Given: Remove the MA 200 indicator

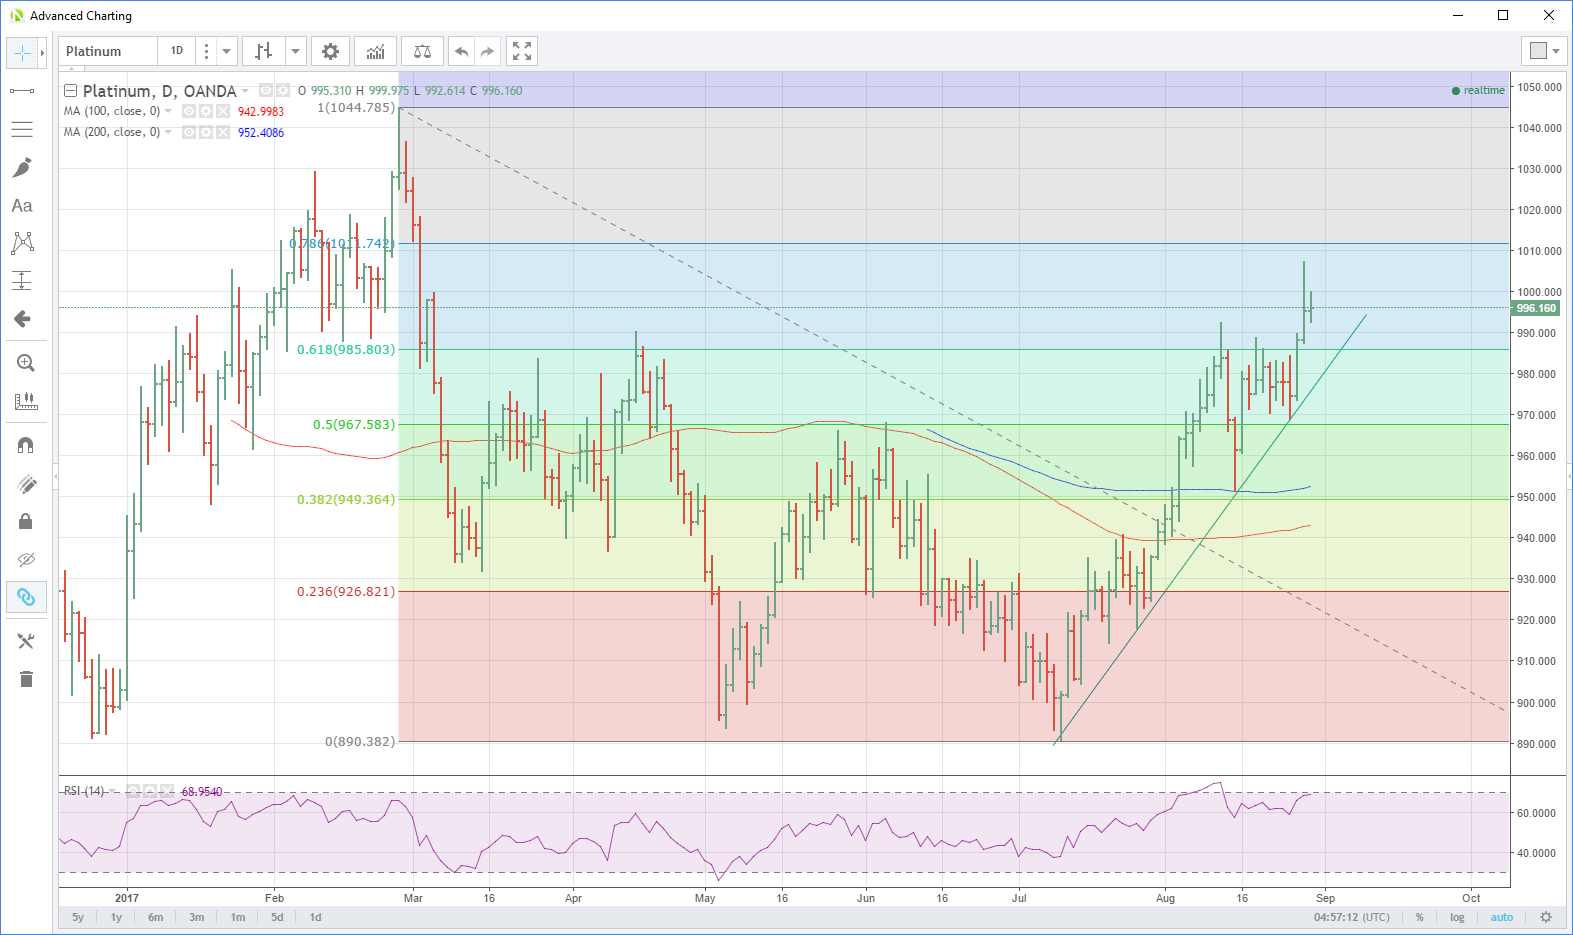Looking at the screenshot, I should pos(223,132).
